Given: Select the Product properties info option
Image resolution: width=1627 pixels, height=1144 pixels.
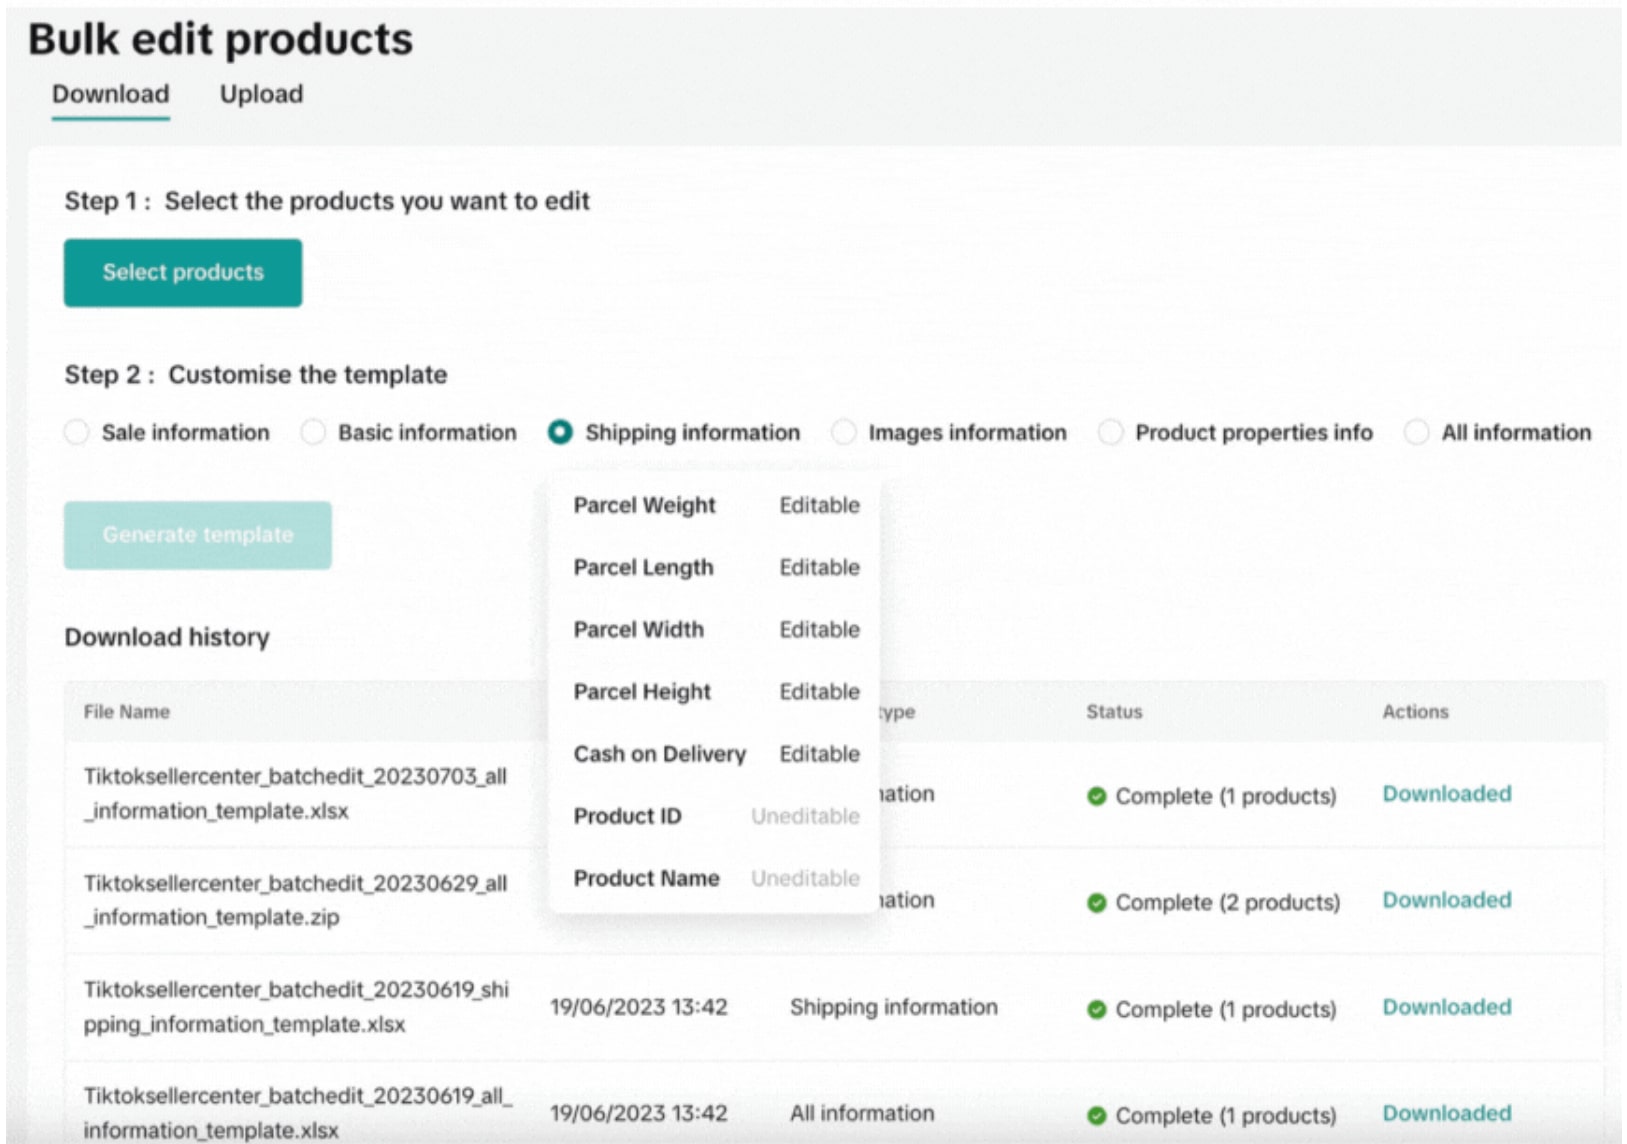Looking at the screenshot, I should pyautogui.click(x=1110, y=432).
